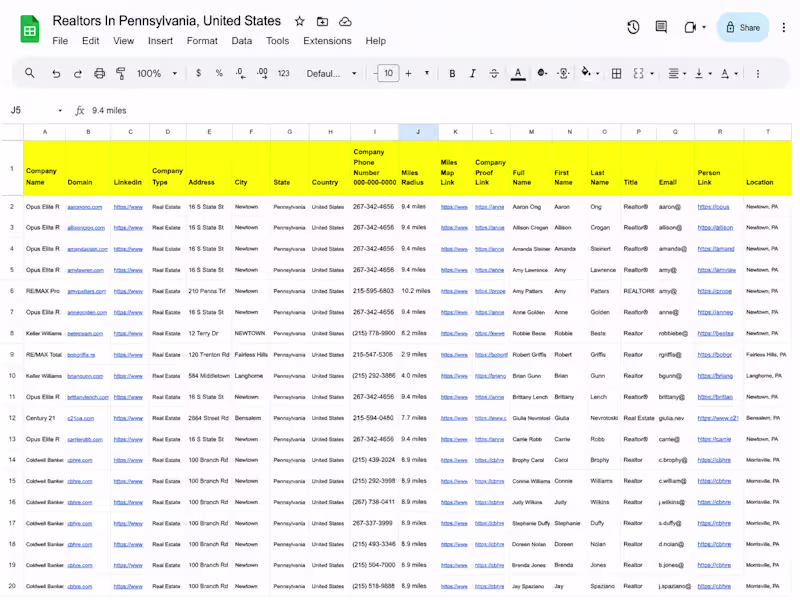Format as percent

click(x=219, y=73)
